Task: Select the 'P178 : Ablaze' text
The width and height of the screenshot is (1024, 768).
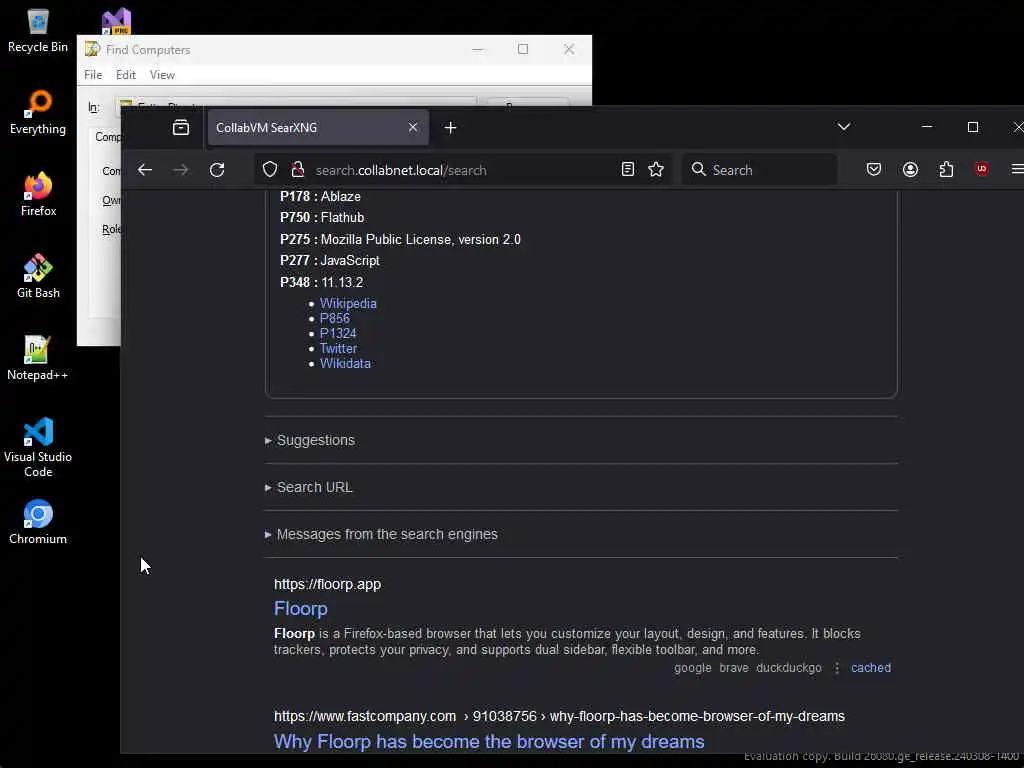Action: [x=320, y=197]
